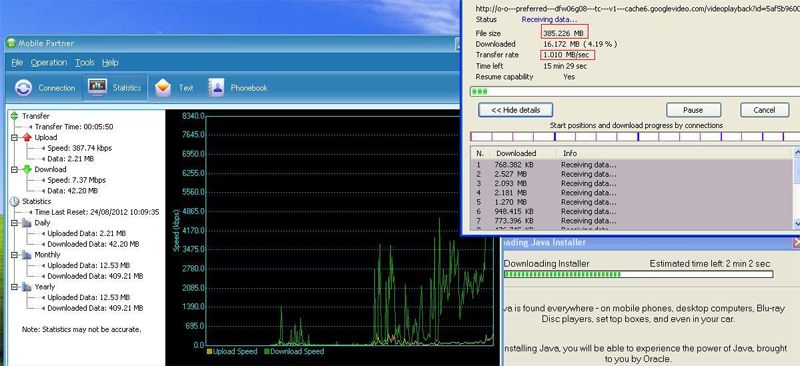Sort by the N. column header
Screen dimensions: 800x366
coord(480,153)
